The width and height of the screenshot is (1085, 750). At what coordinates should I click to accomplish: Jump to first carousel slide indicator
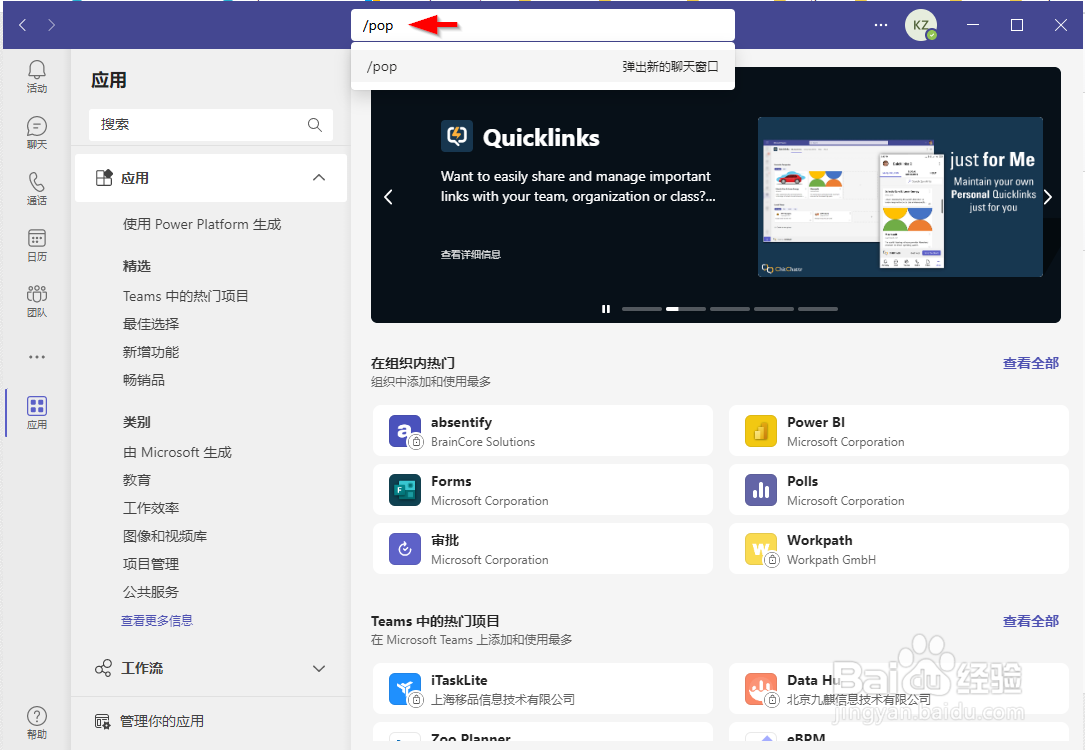pos(642,309)
